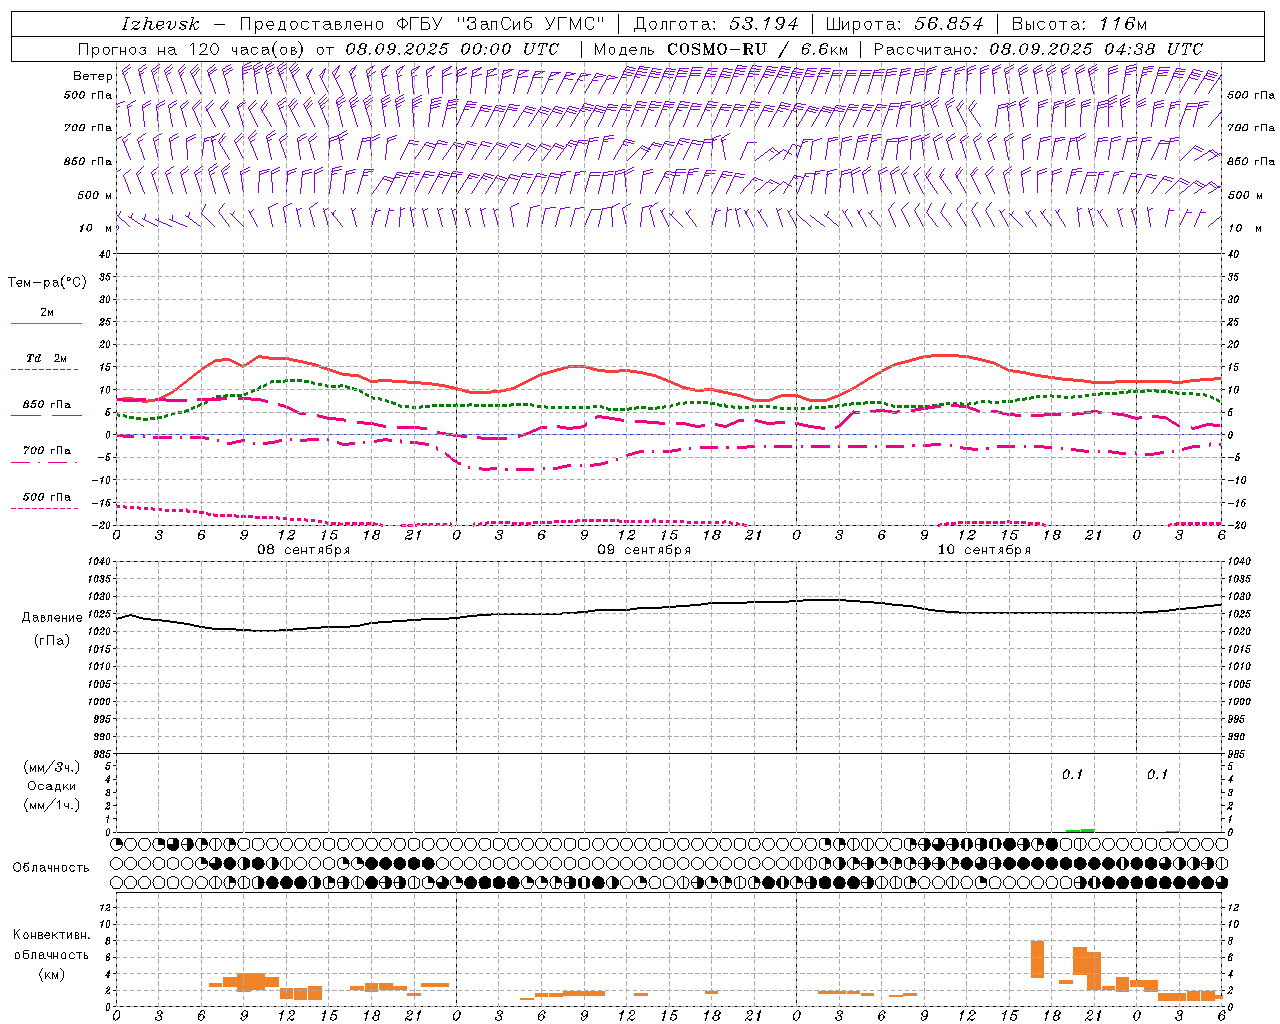Click the (мм/1ч.) precipitation unit label
This screenshot has height=1024, width=1280.
click(x=52, y=805)
